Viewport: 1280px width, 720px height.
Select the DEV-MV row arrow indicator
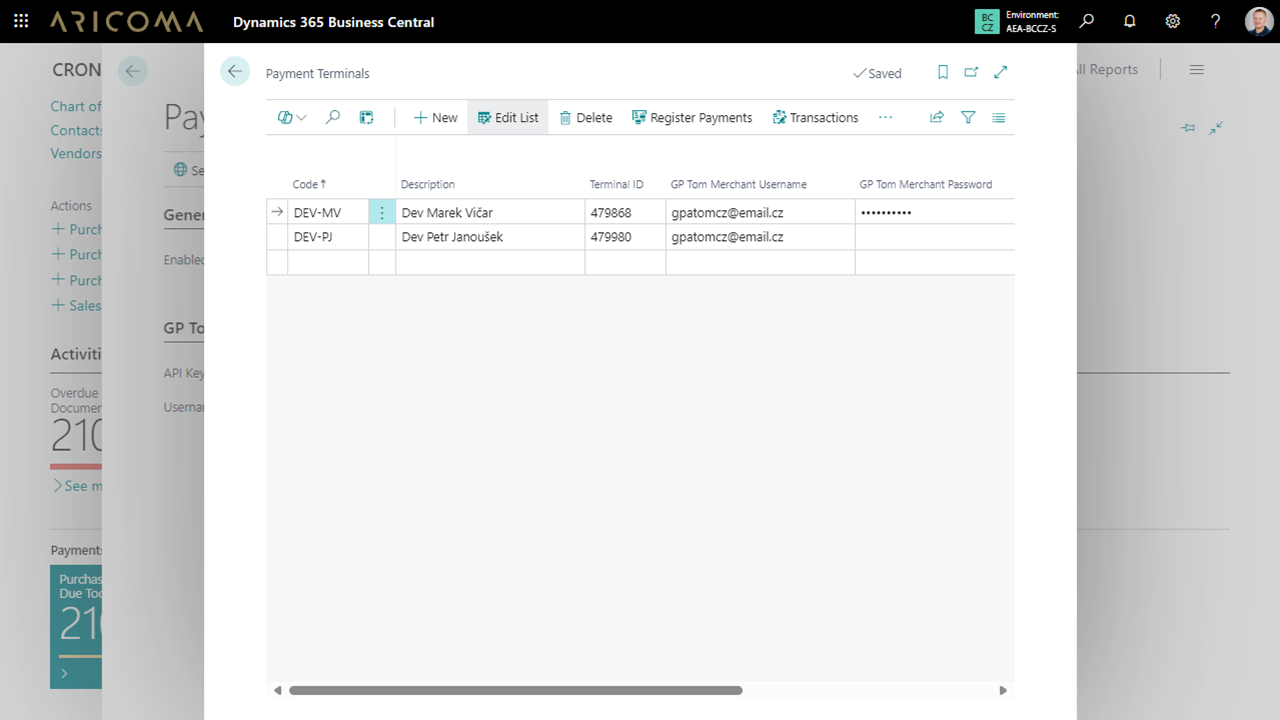tap(277, 212)
